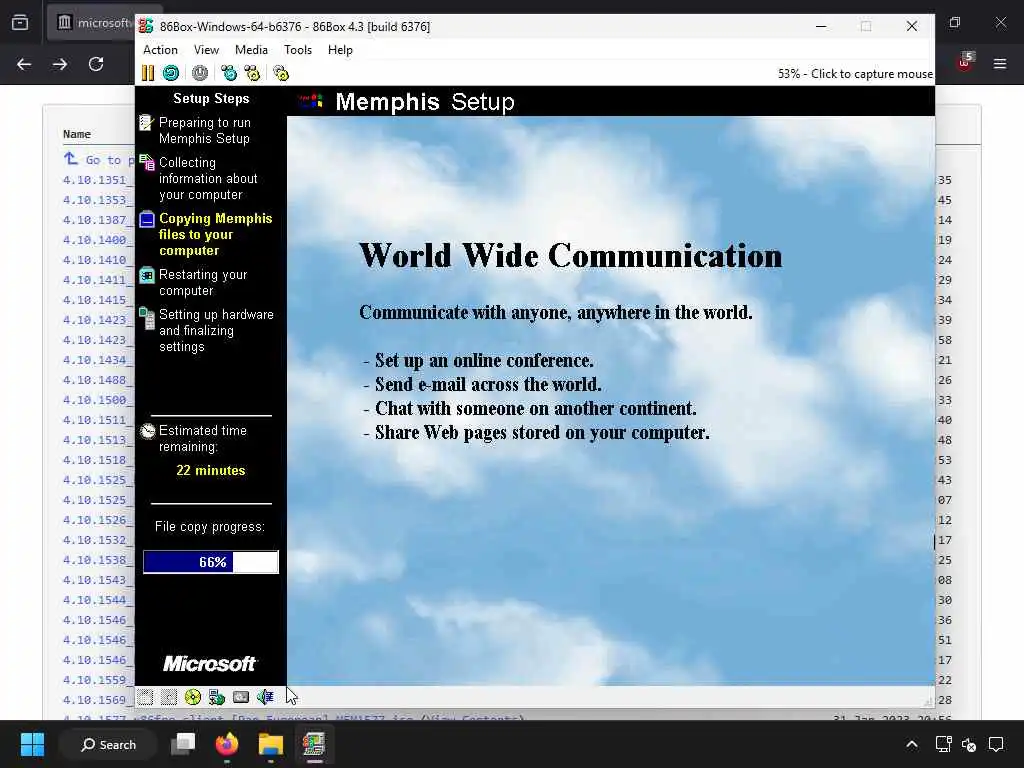Open the 4.10.1569_ file link

click(x=98, y=700)
